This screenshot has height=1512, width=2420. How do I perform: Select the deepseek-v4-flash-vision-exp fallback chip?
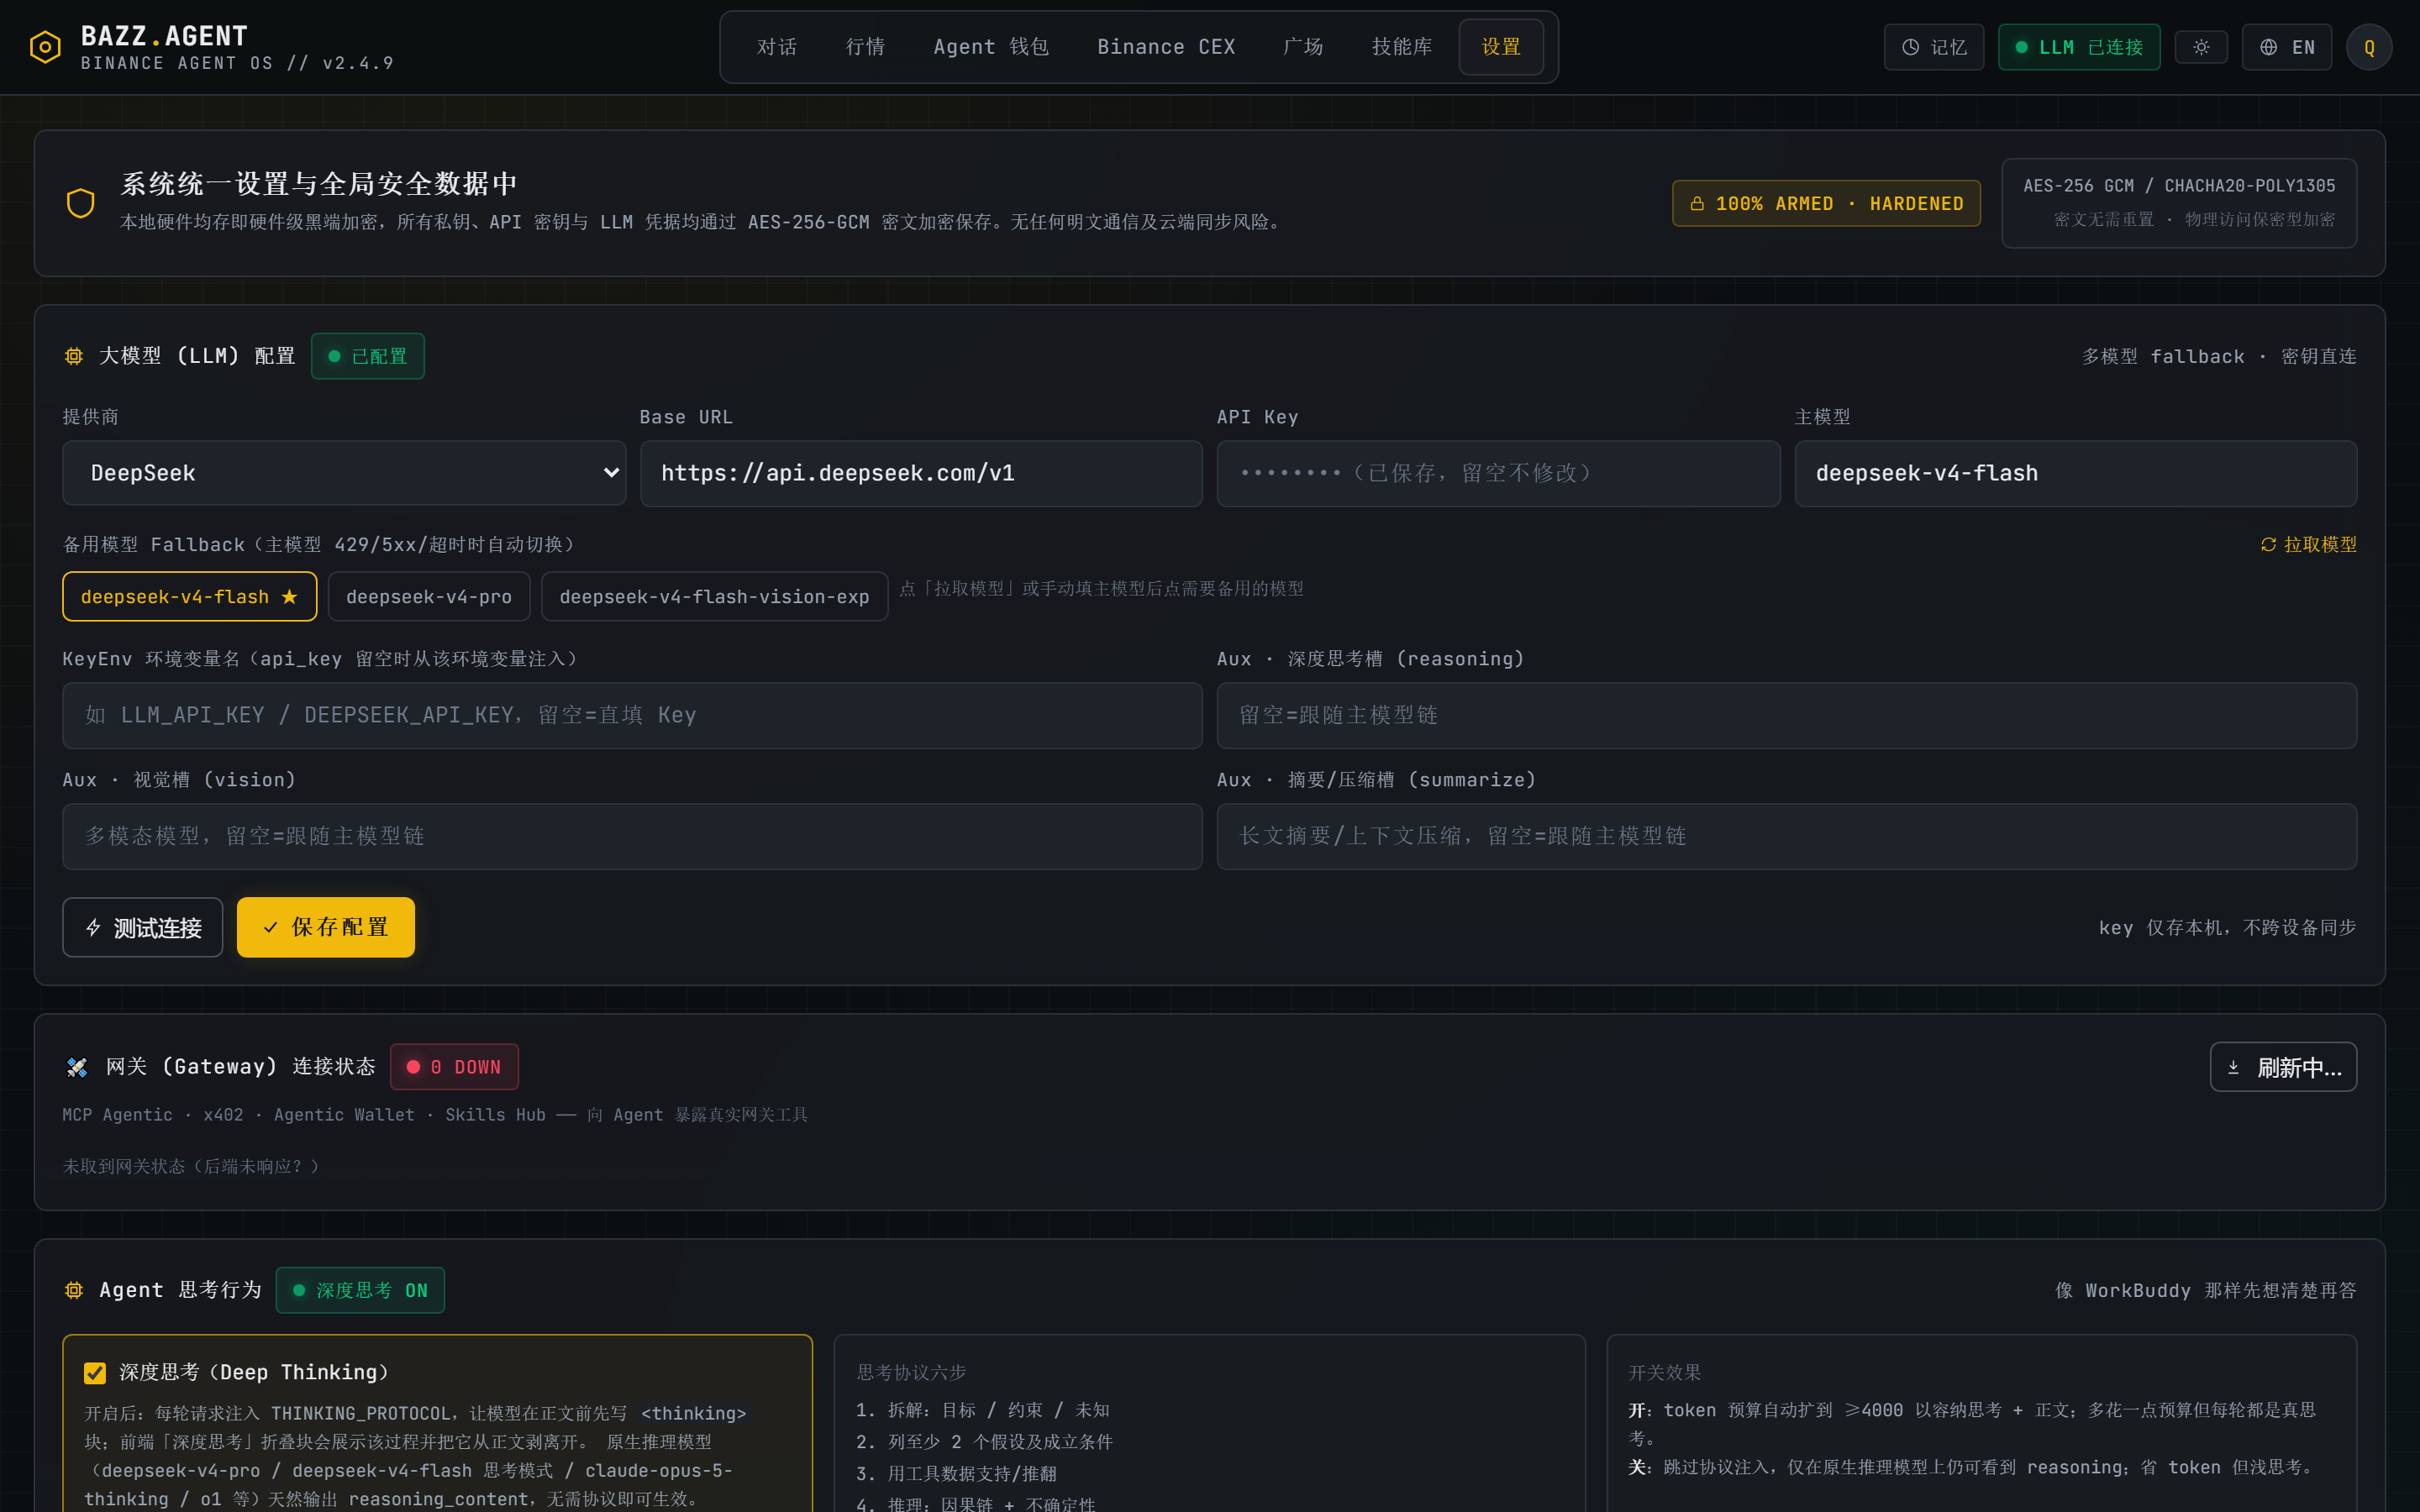(x=714, y=596)
